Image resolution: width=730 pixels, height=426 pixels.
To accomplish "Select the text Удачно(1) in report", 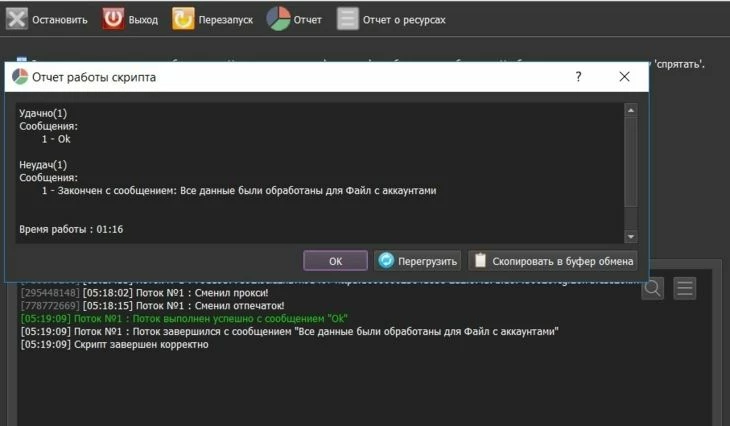I will pyautogui.click(x=43, y=113).
